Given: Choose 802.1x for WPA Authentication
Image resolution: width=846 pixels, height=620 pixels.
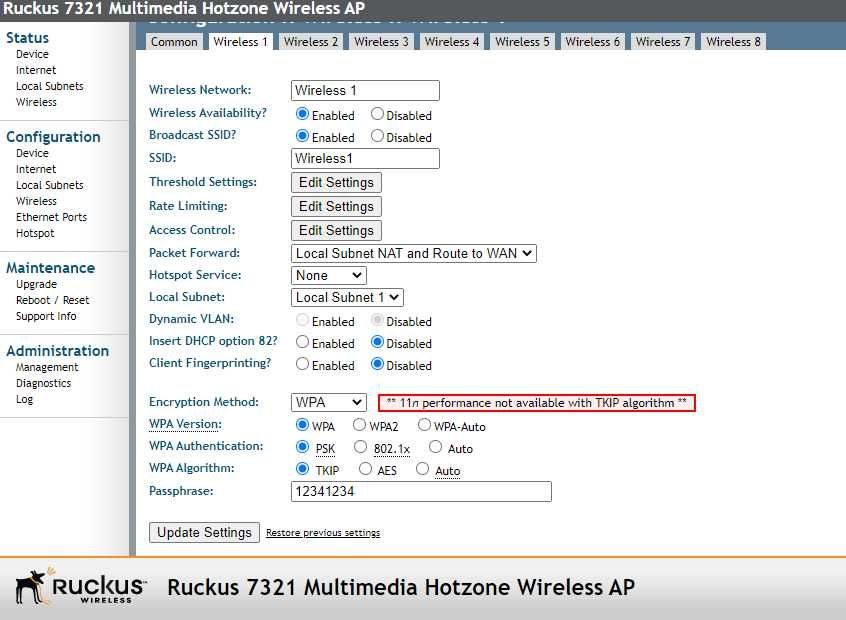Looking at the screenshot, I should tap(360, 447).
